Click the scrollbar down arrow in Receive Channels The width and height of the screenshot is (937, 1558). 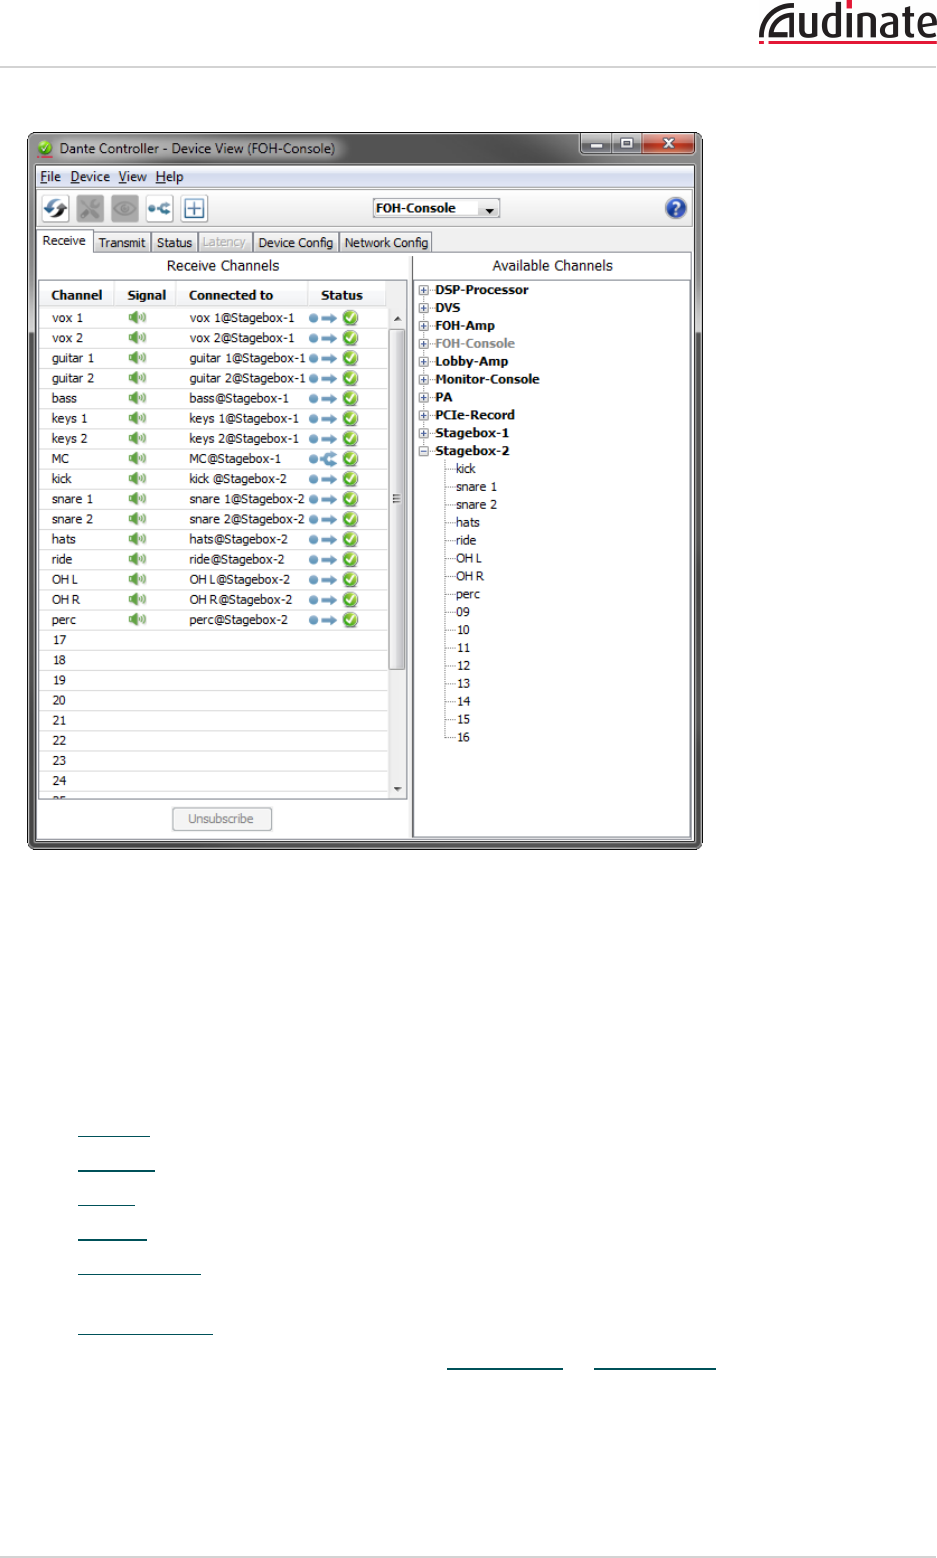click(x=397, y=789)
